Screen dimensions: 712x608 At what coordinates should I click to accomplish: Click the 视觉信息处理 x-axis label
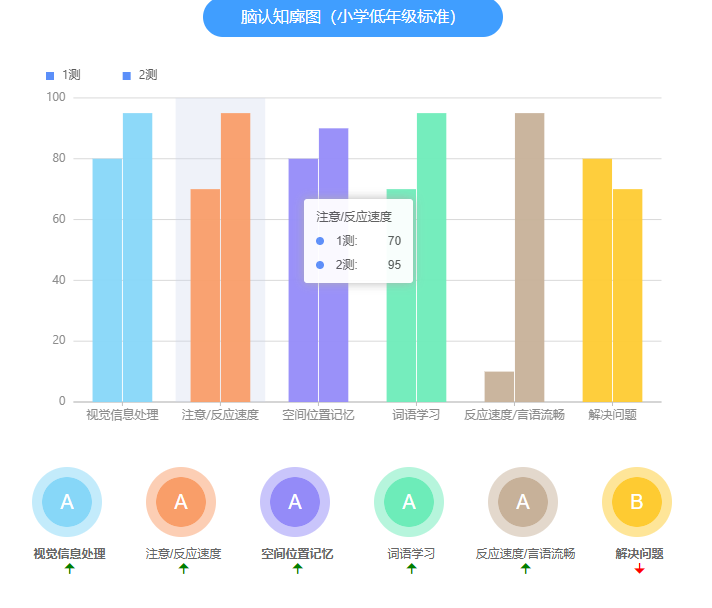(123, 415)
